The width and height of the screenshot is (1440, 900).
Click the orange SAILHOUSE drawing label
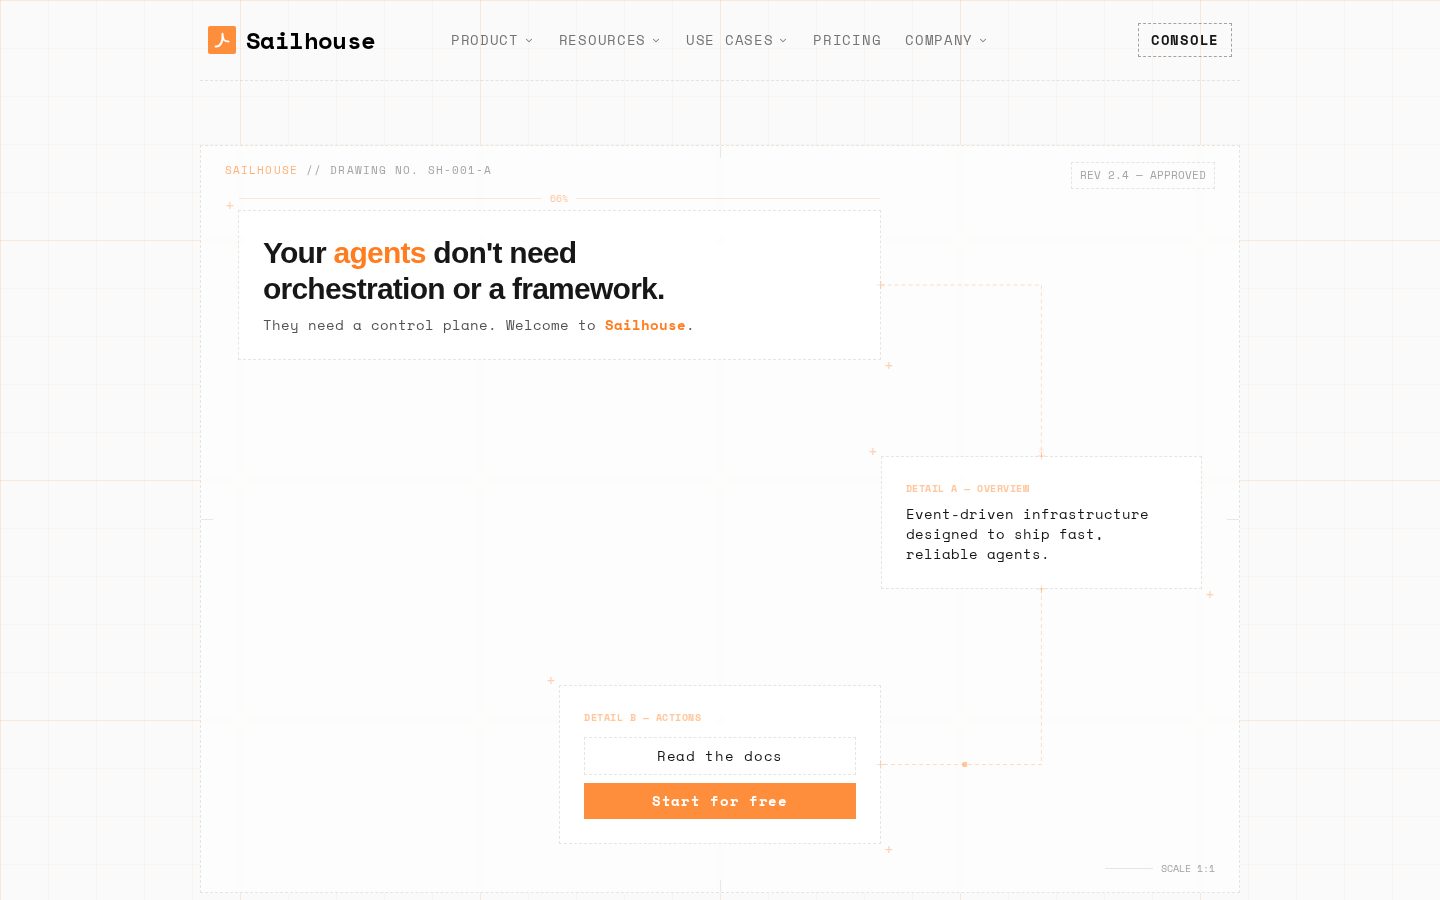coord(261,170)
